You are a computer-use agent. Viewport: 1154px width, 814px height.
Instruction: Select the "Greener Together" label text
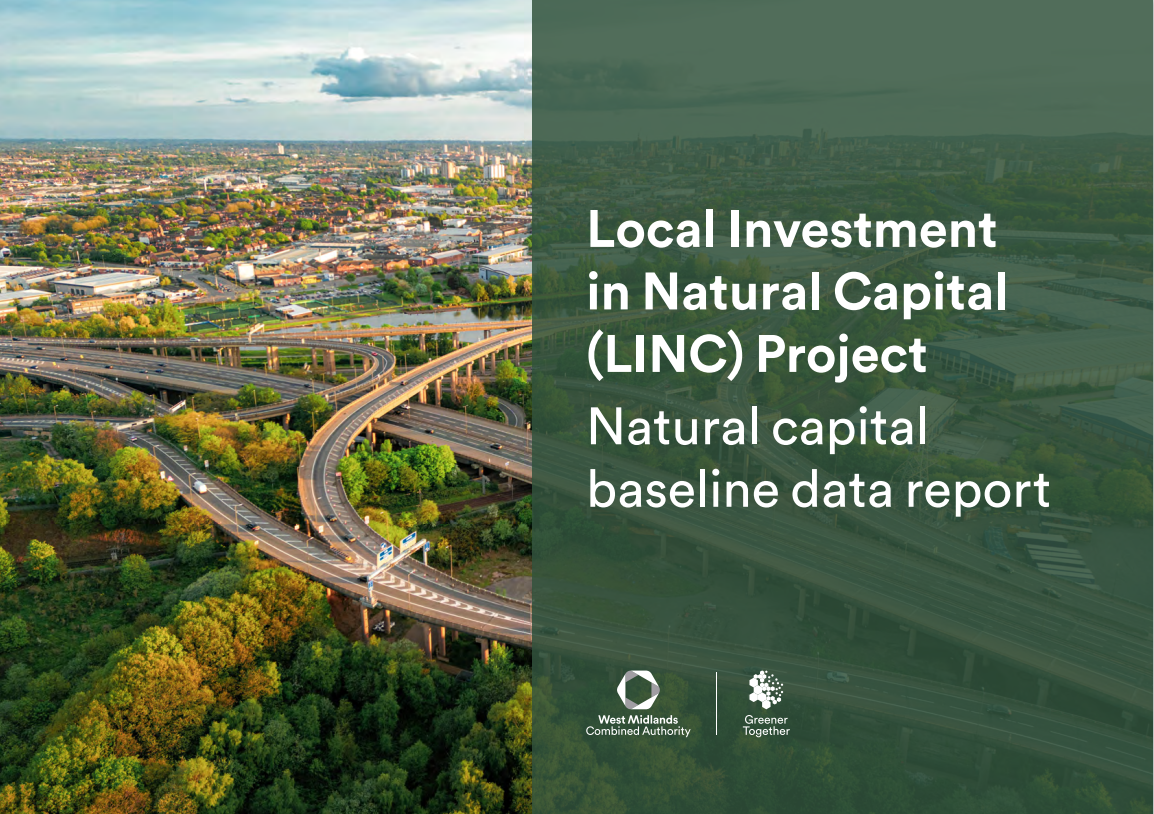point(766,725)
